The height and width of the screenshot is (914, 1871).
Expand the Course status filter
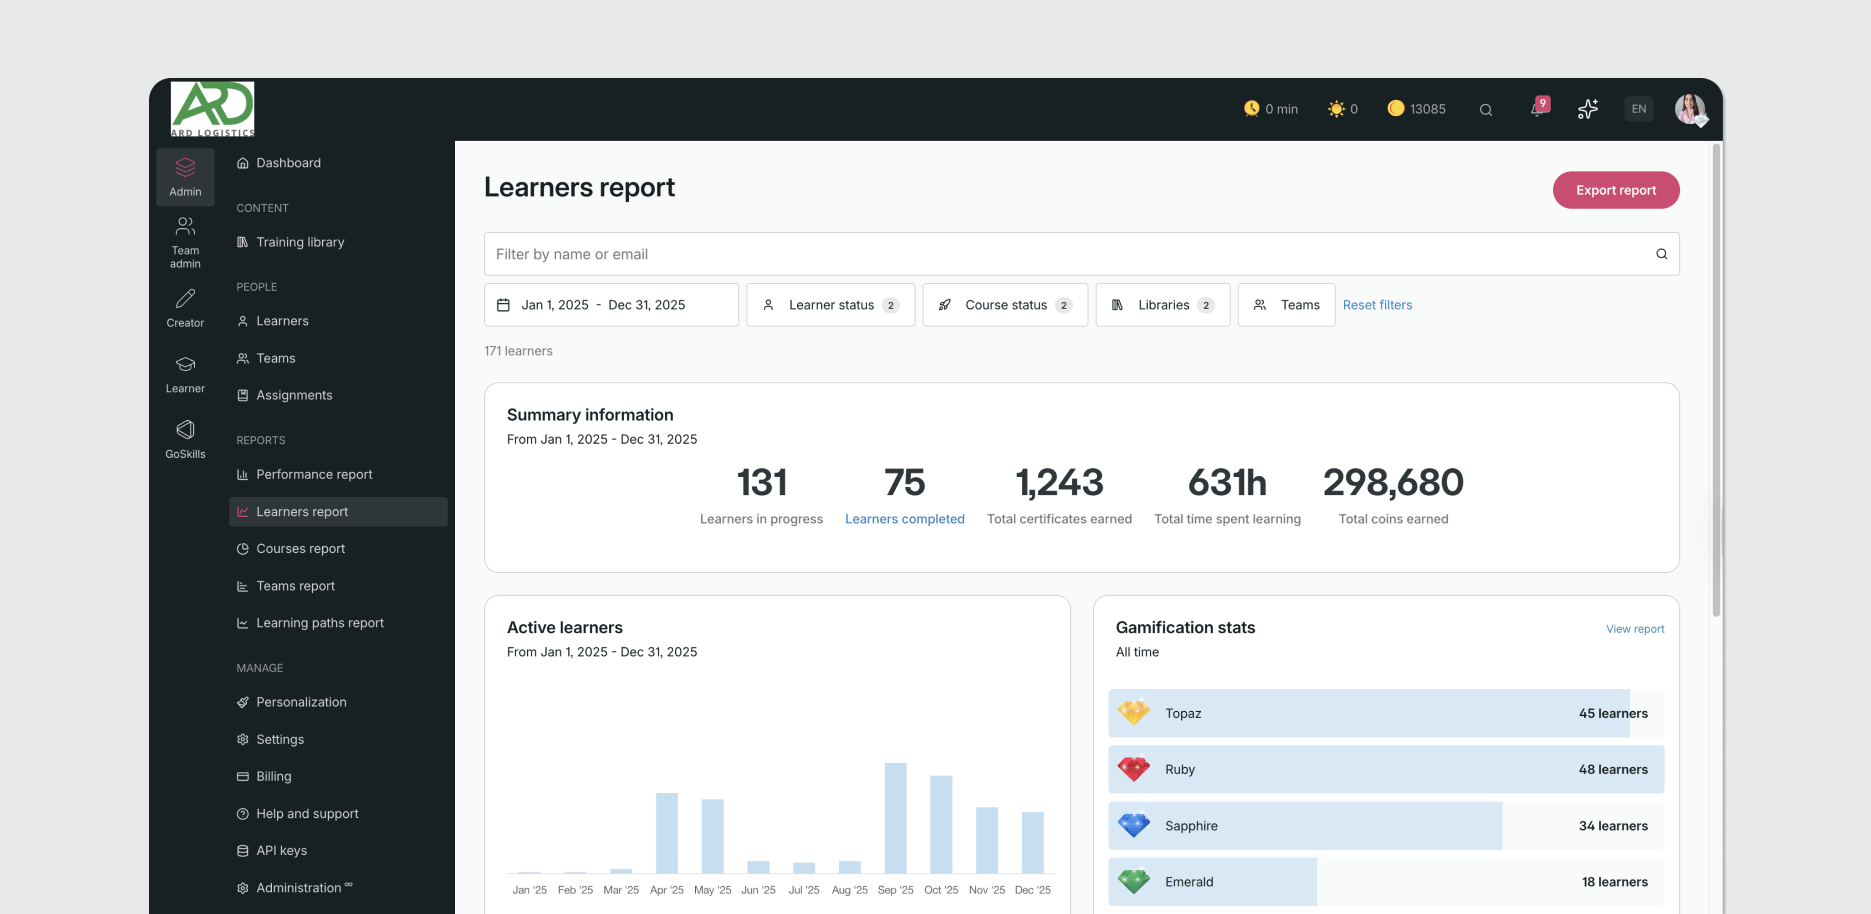[x=1005, y=305]
